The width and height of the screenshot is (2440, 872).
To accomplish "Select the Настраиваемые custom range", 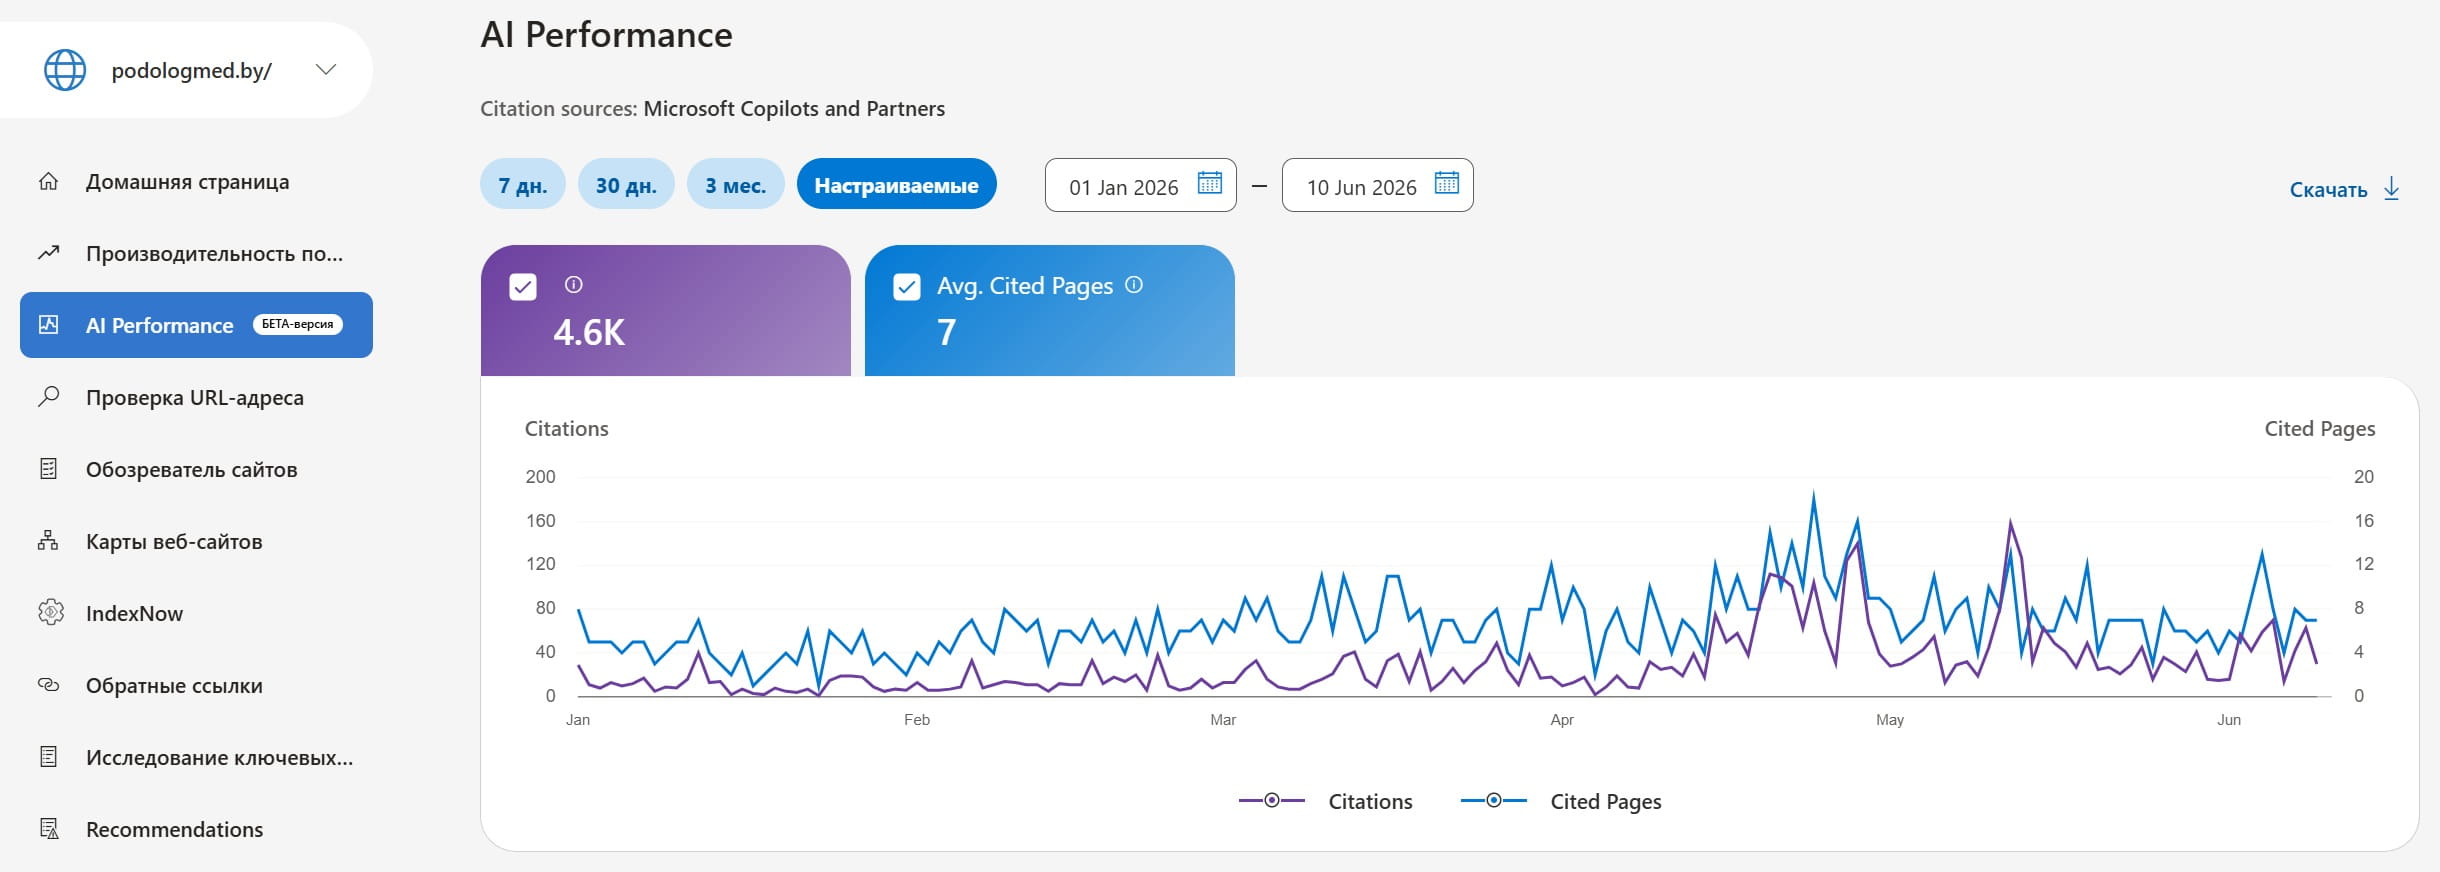I will pyautogui.click(x=896, y=185).
